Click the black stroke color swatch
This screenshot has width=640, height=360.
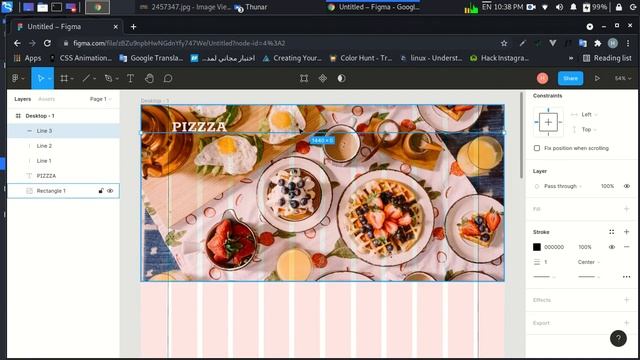point(537,247)
